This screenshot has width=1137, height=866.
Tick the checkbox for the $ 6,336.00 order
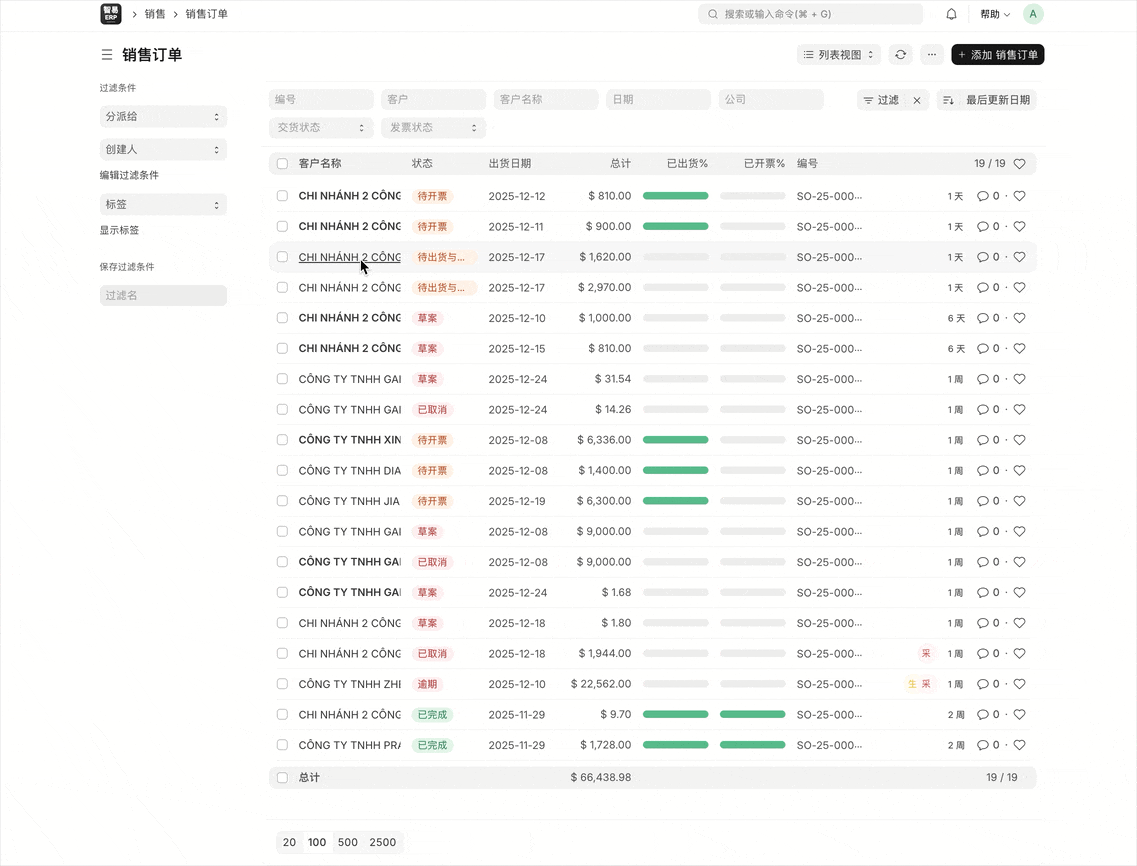282,440
